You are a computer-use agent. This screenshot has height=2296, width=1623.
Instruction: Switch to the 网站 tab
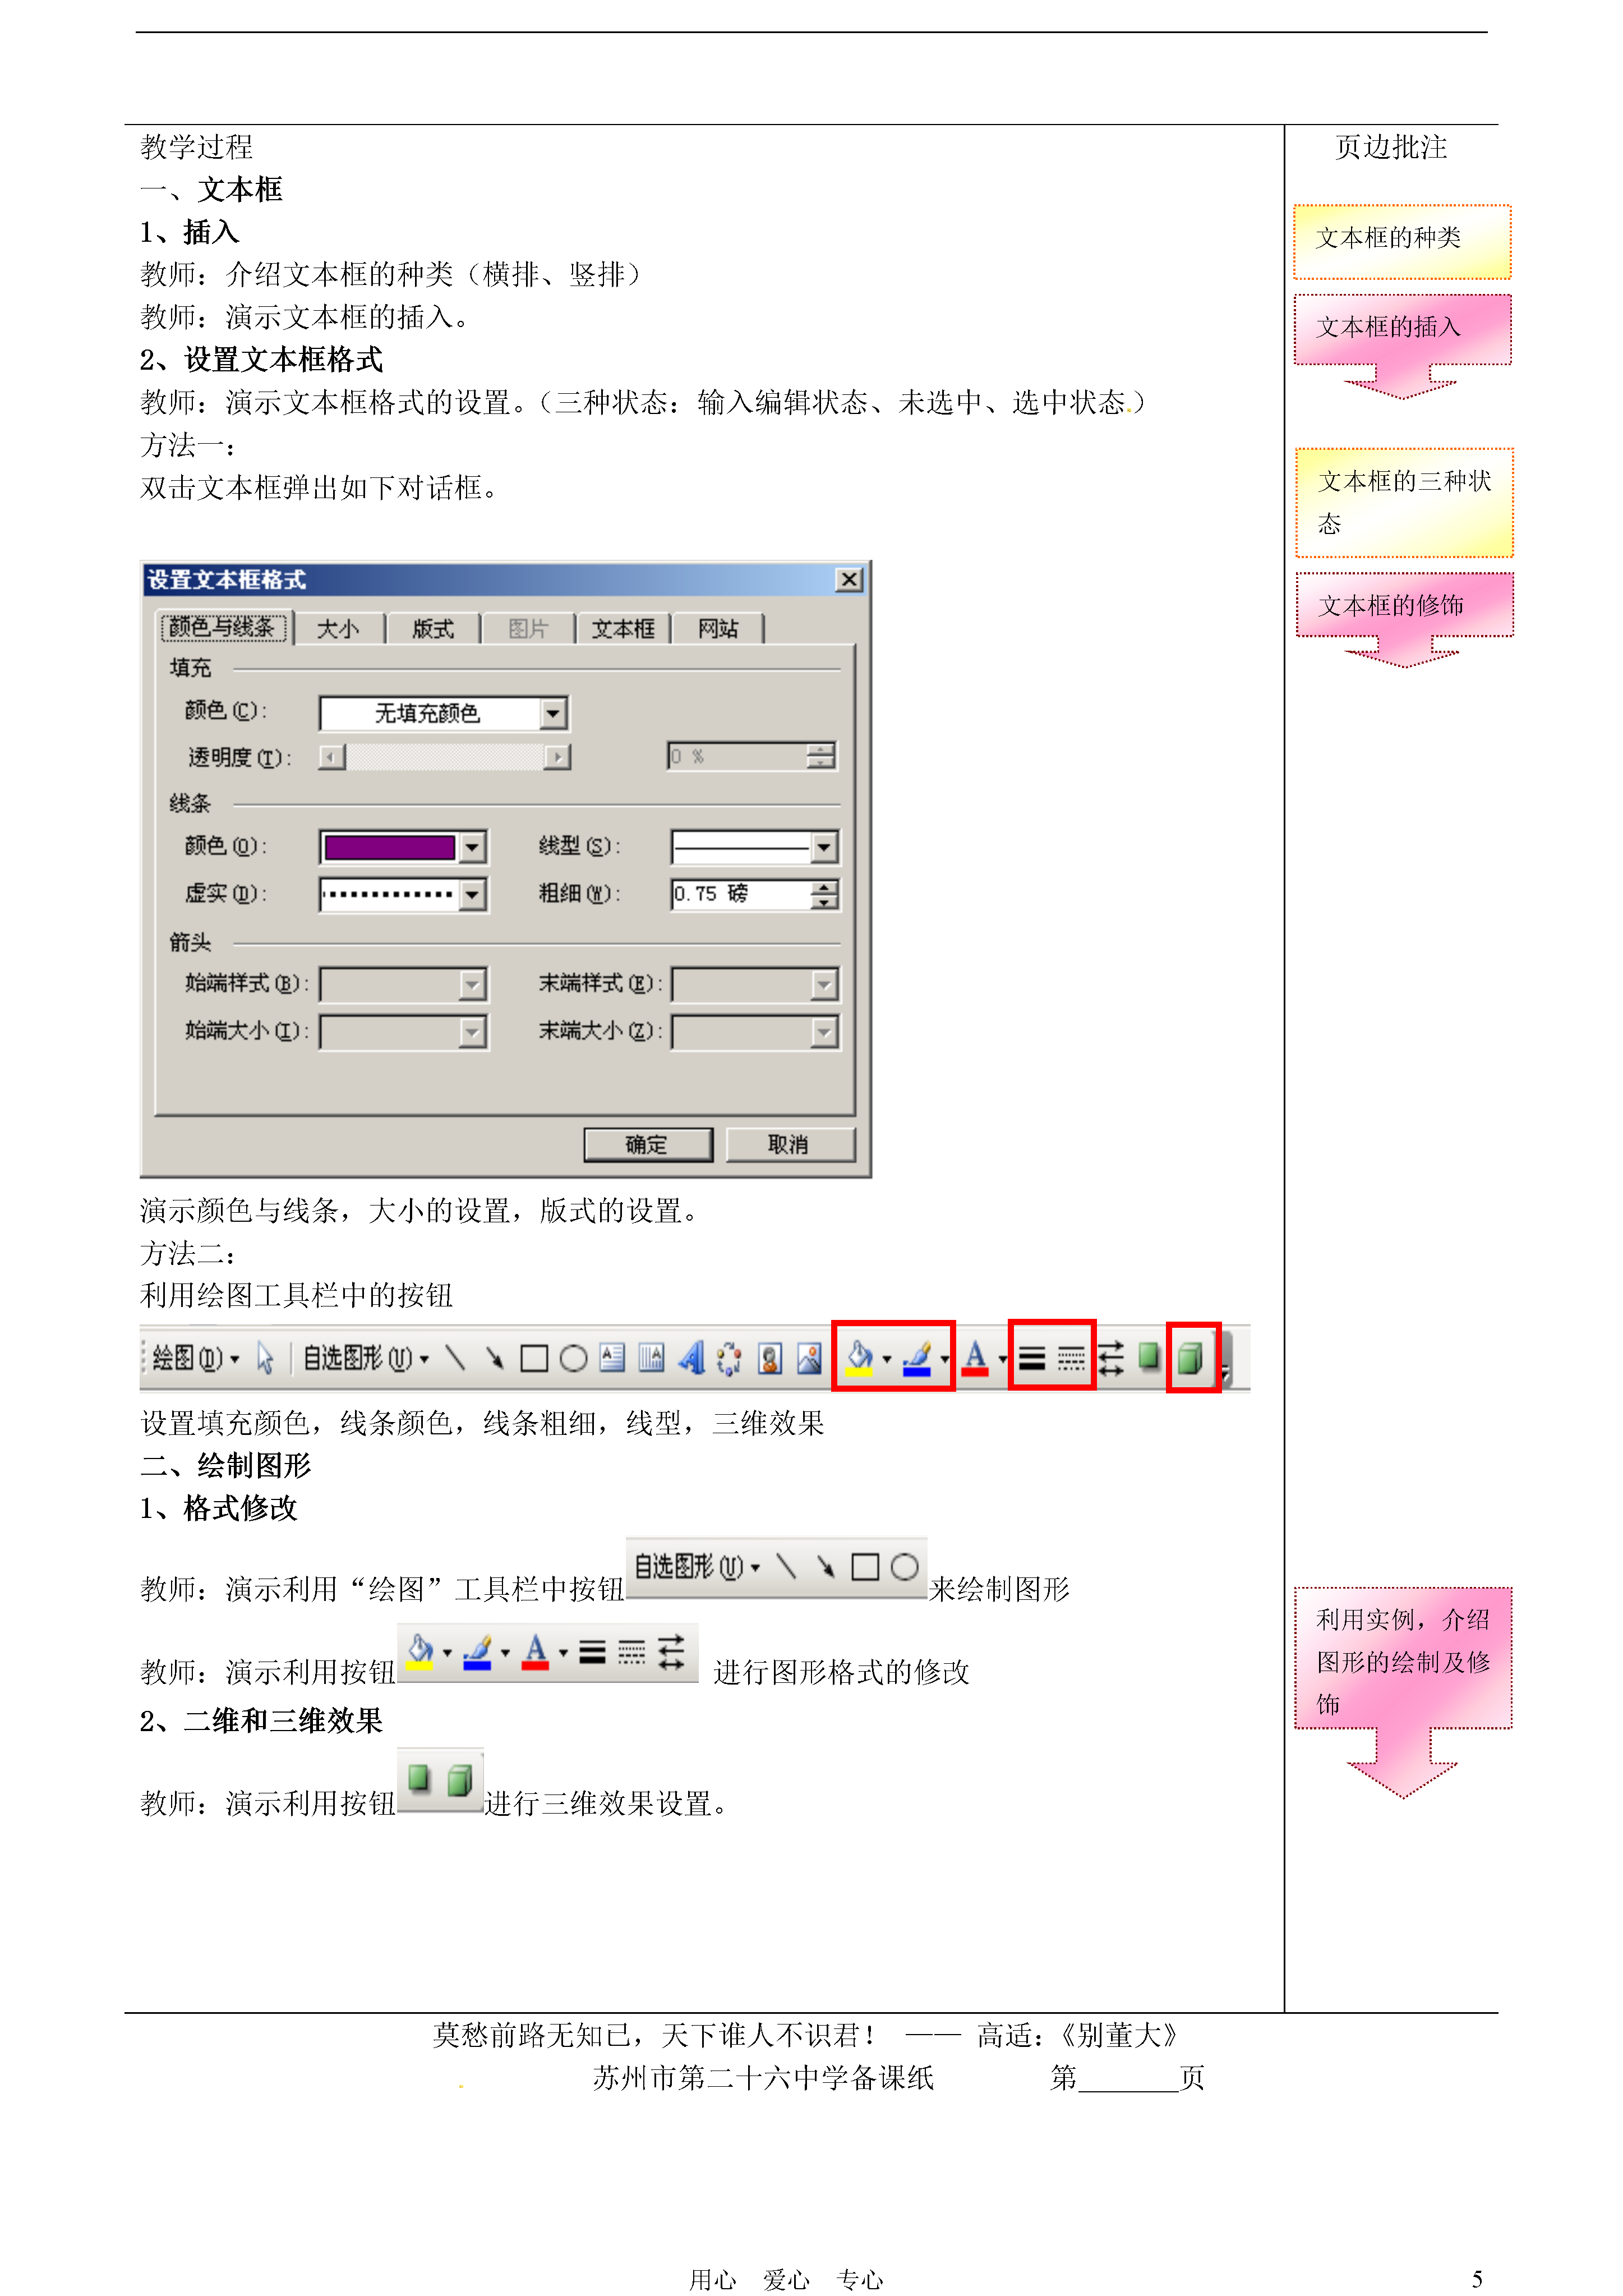718,629
